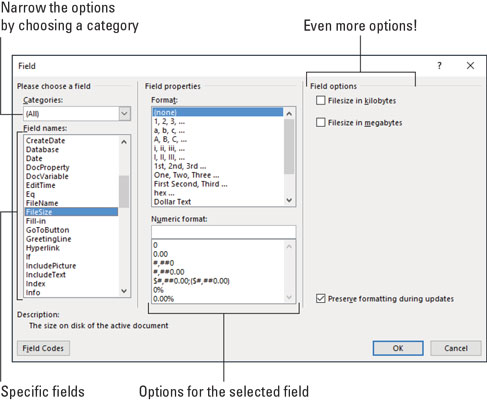Screen dimensions: 487x400
Task: Click Field names scroll up arrow
Action: tap(124, 142)
